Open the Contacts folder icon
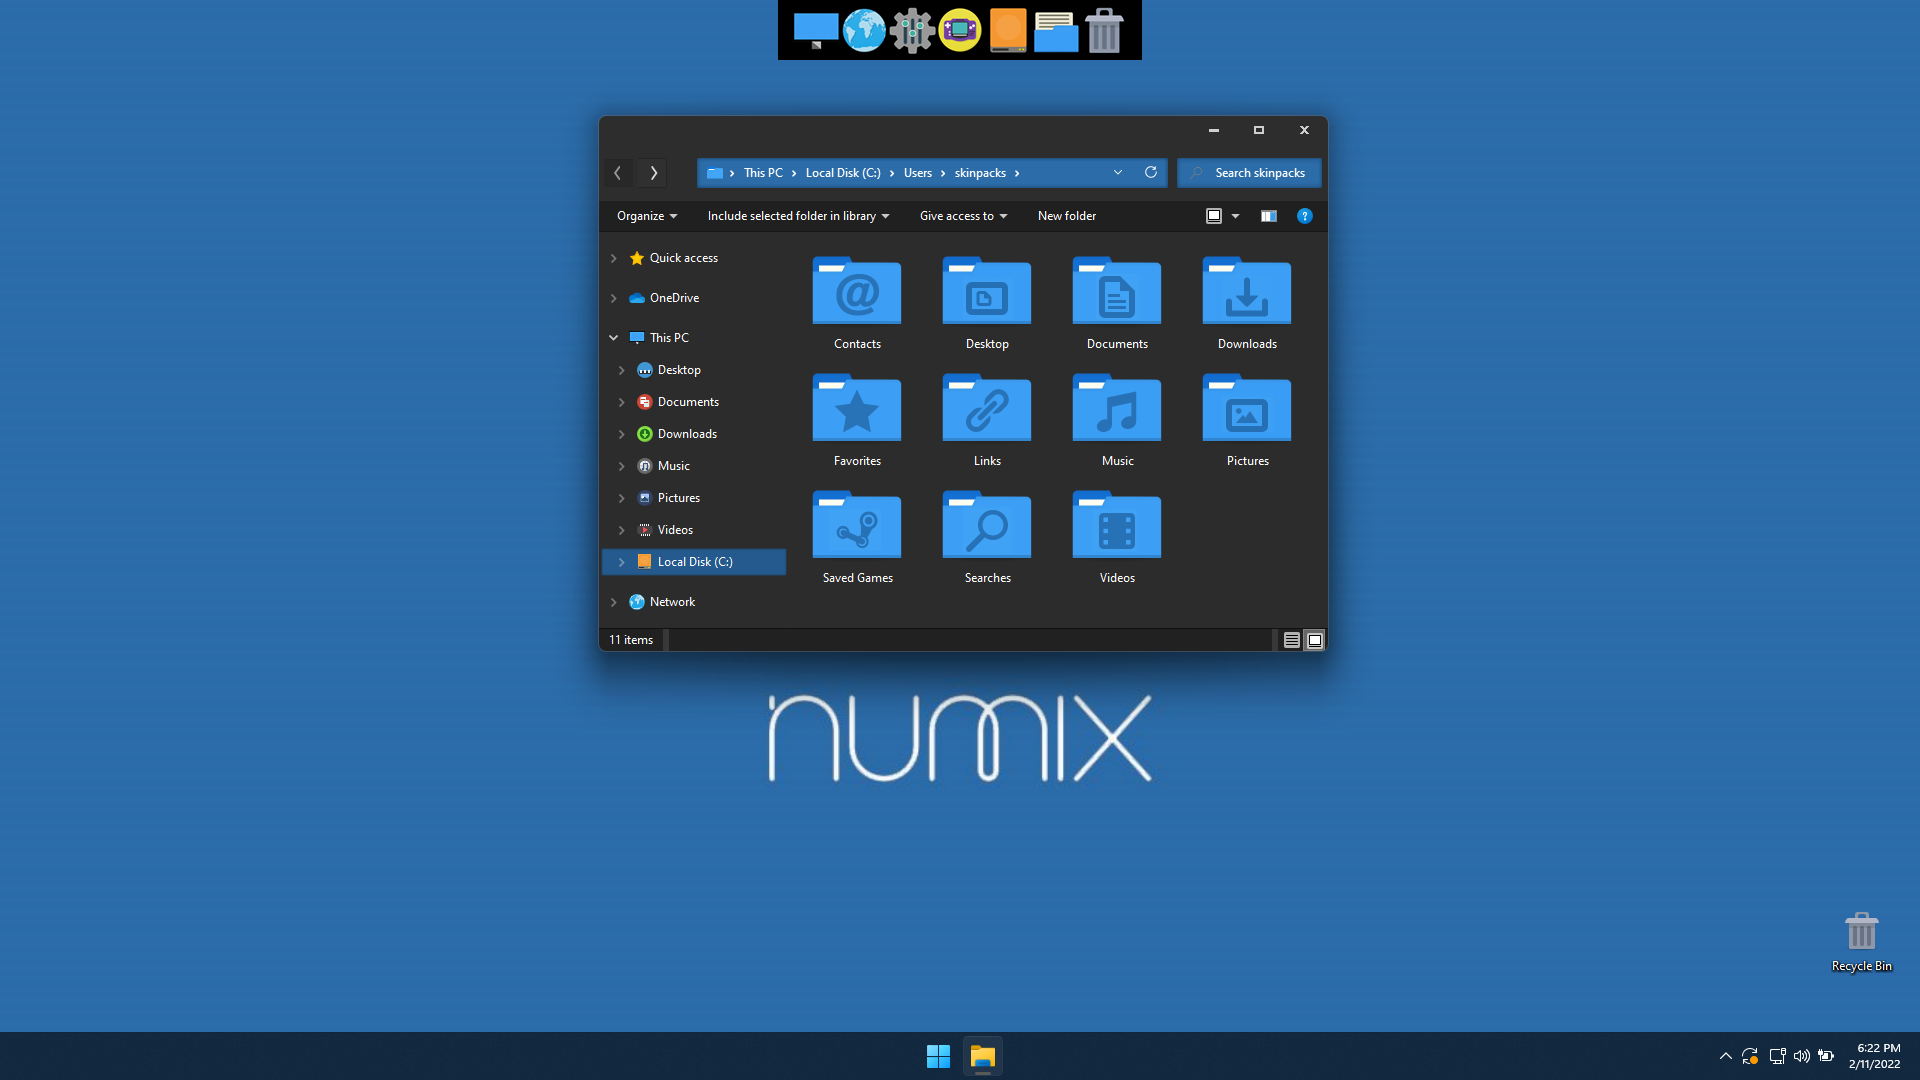Image resolution: width=1920 pixels, height=1080 pixels. tap(857, 292)
